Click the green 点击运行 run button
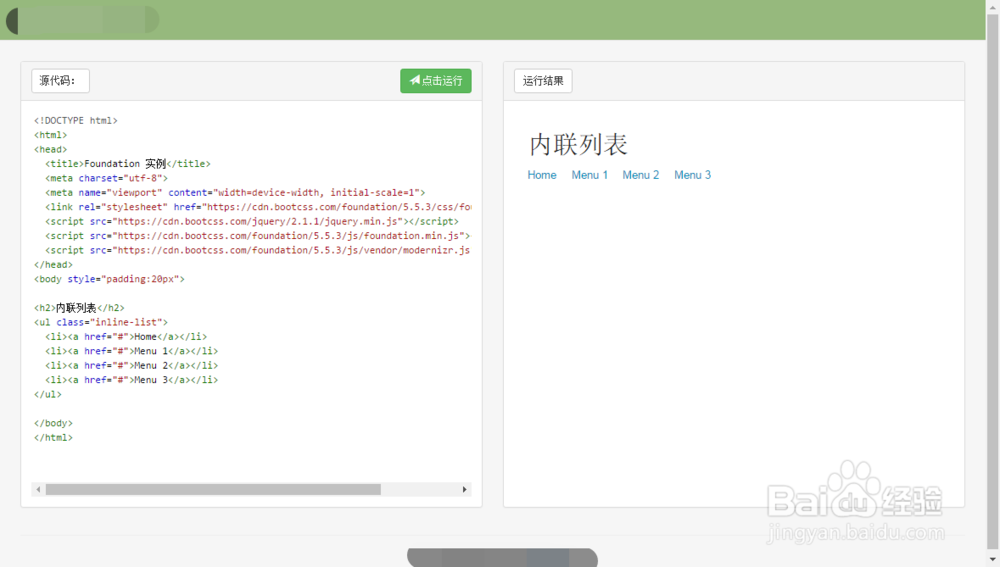Viewport: 1000px width, 567px height. 436,81
